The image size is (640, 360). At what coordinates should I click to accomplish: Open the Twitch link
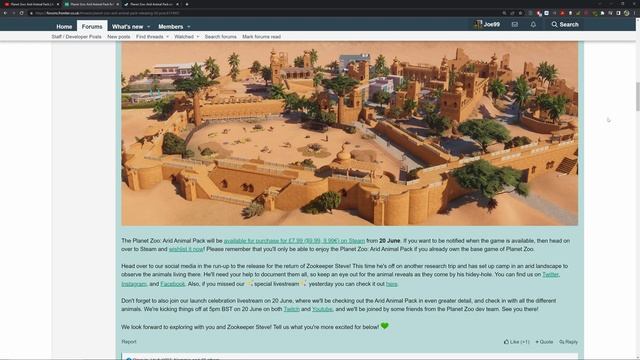291,309
